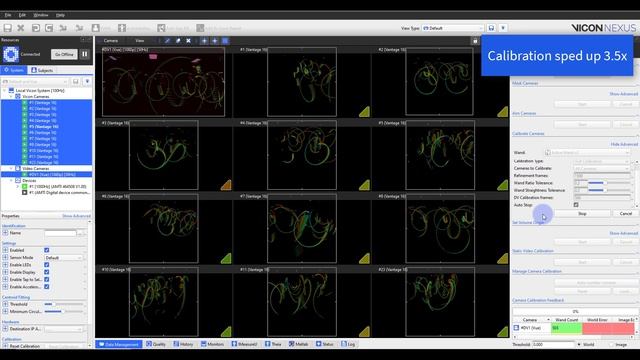The width and height of the screenshot is (640, 360).
Task: Click the Local Vicon System computer icon
Action: 11,91
